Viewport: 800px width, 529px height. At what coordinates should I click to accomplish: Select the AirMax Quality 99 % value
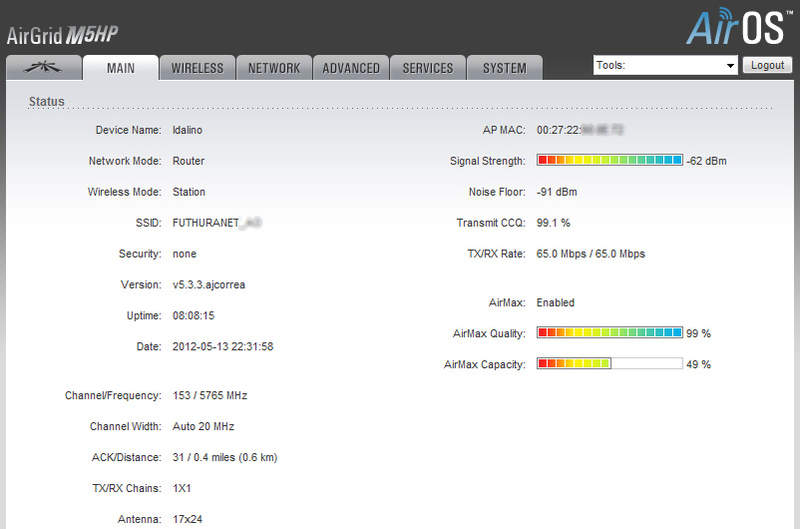point(698,334)
